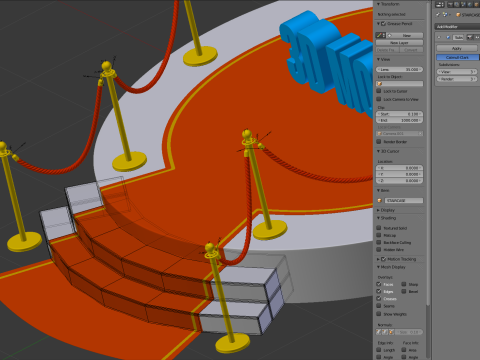Expand the Motion Tracking panel
This screenshot has width=480, height=360.
[379, 259]
